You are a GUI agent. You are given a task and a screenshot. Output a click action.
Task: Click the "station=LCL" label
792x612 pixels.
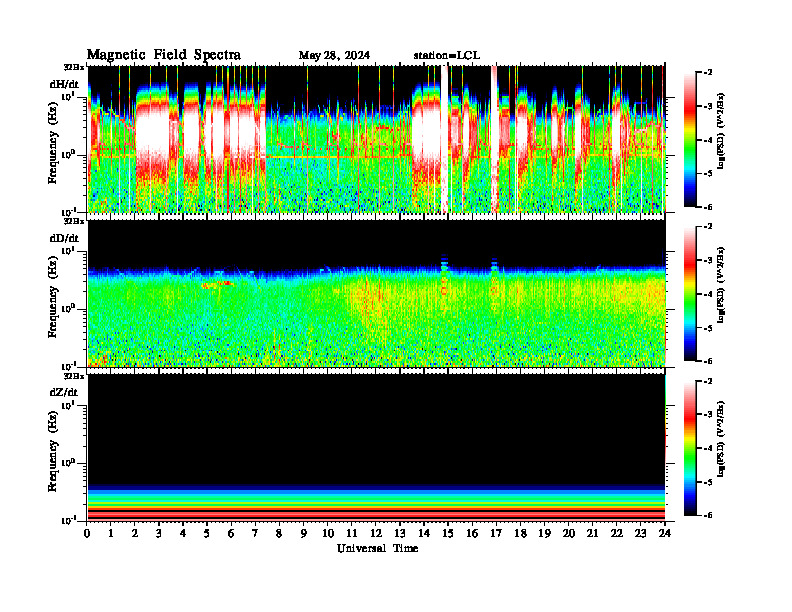coord(447,56)
